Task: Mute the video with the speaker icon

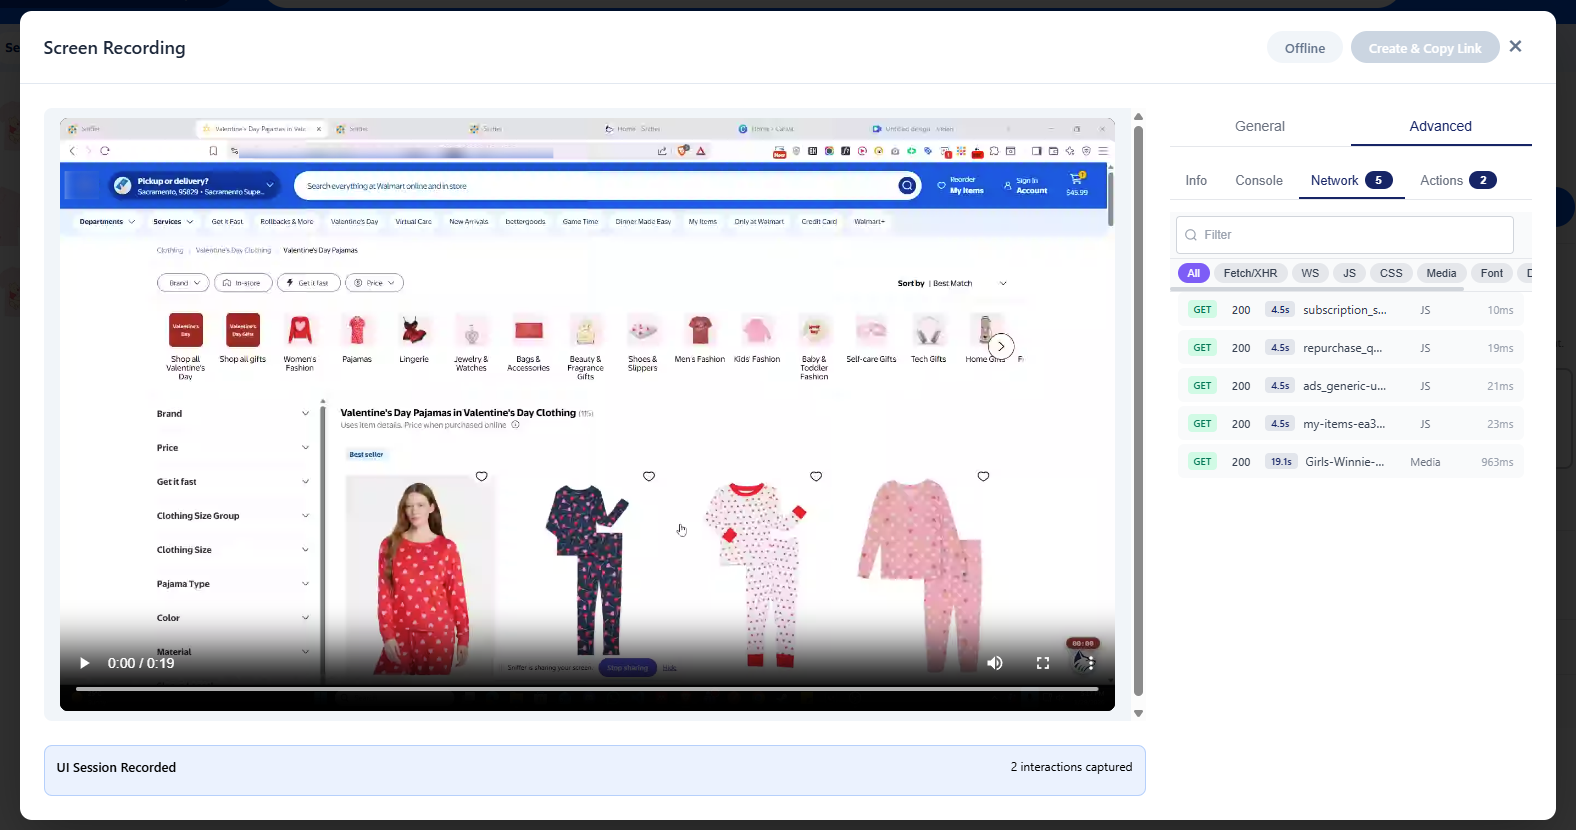Action: (995, 663)
